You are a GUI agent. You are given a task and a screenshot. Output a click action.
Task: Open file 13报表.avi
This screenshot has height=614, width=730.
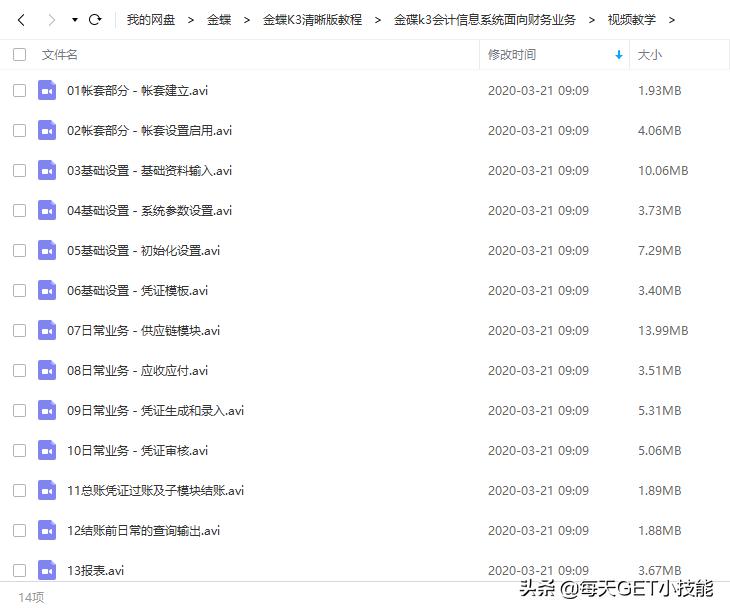(95, 570)
